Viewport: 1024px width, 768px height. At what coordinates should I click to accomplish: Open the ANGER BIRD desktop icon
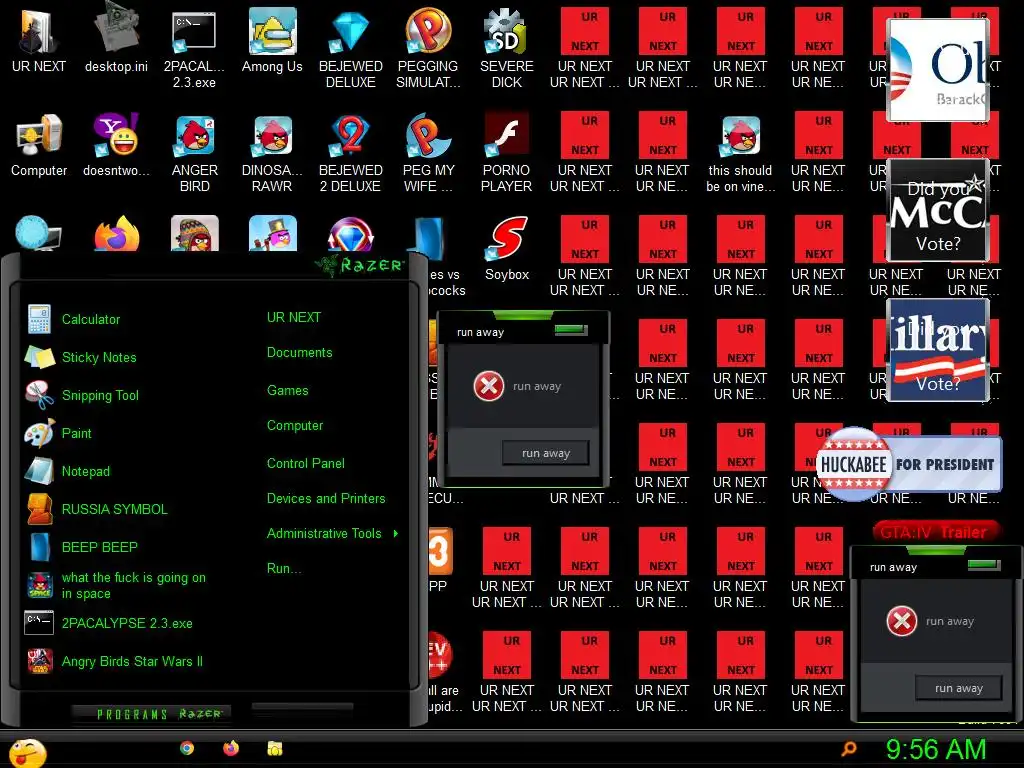[x=194, y=153]
